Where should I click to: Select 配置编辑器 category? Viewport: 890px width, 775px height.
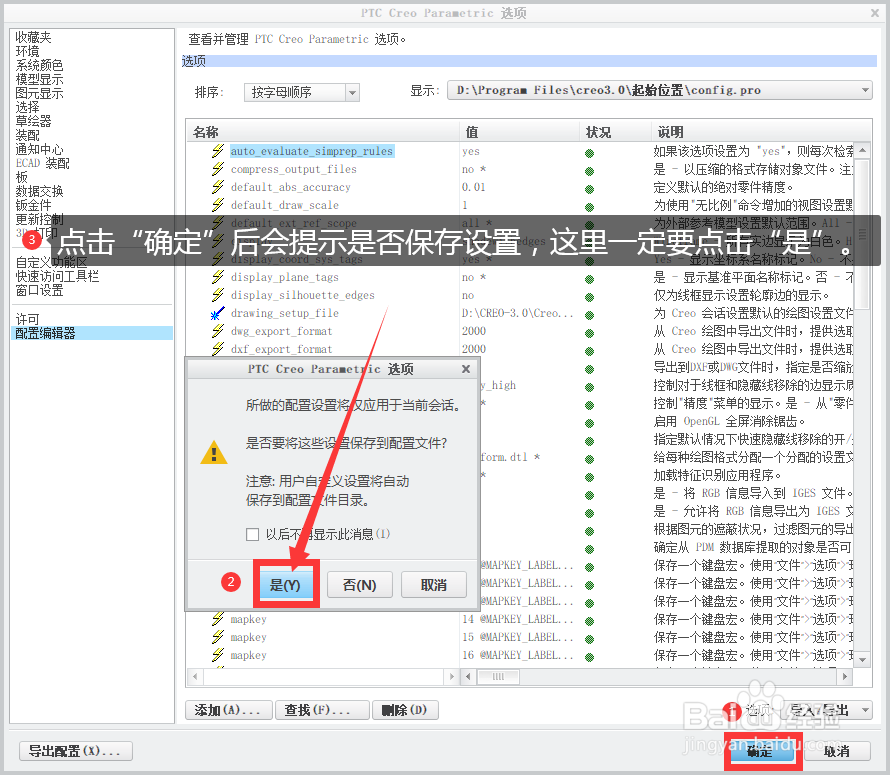[93, 333]
